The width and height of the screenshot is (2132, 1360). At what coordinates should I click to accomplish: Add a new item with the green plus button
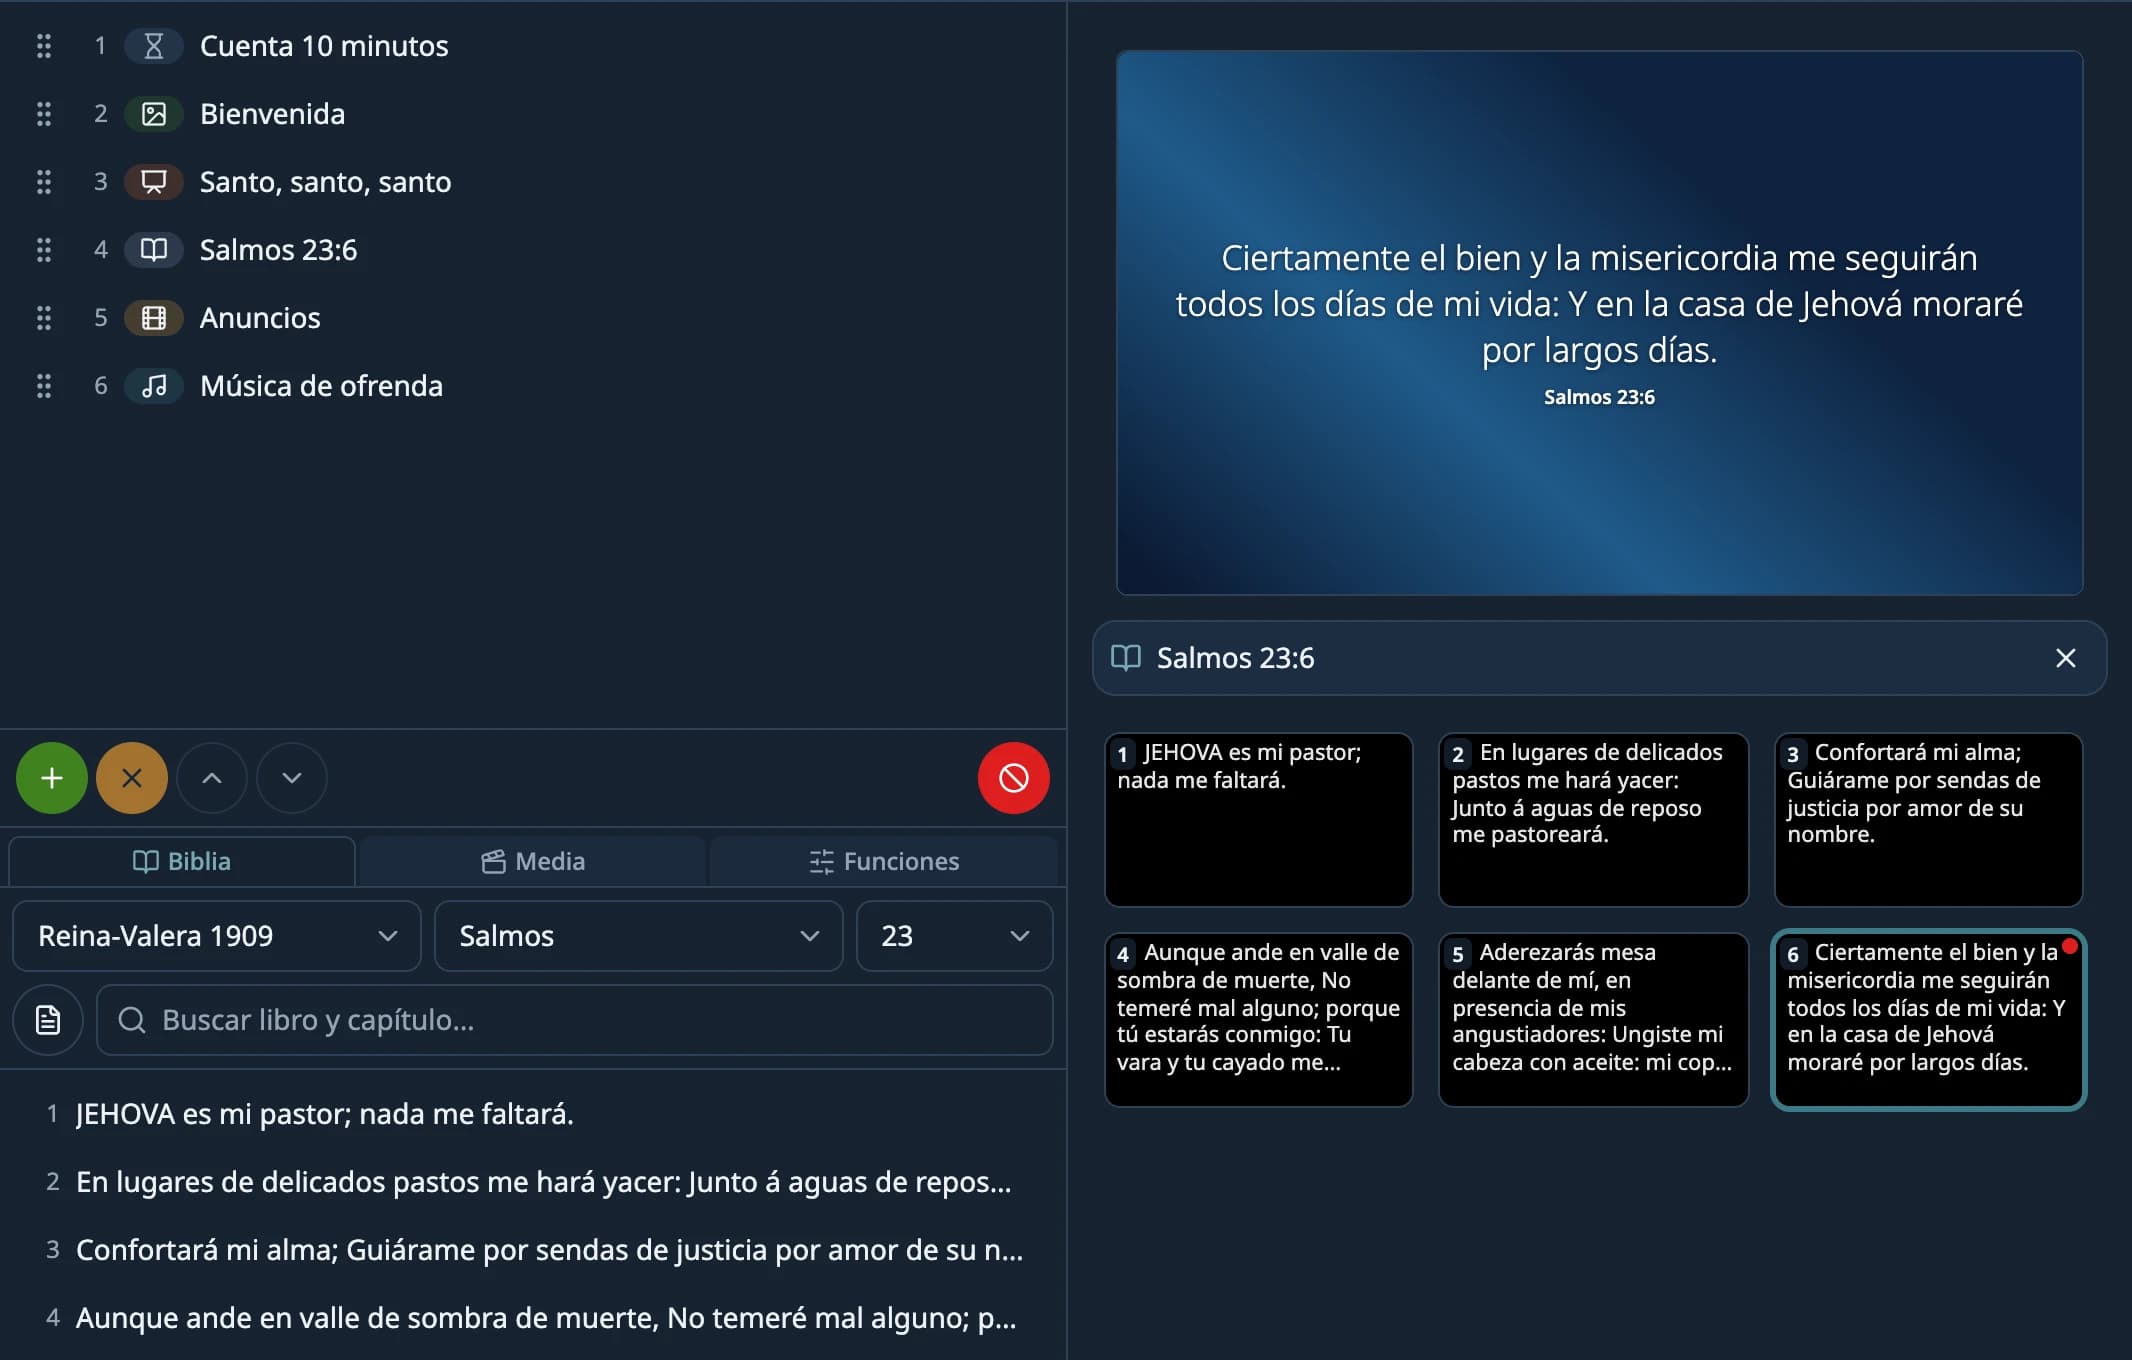52,778
